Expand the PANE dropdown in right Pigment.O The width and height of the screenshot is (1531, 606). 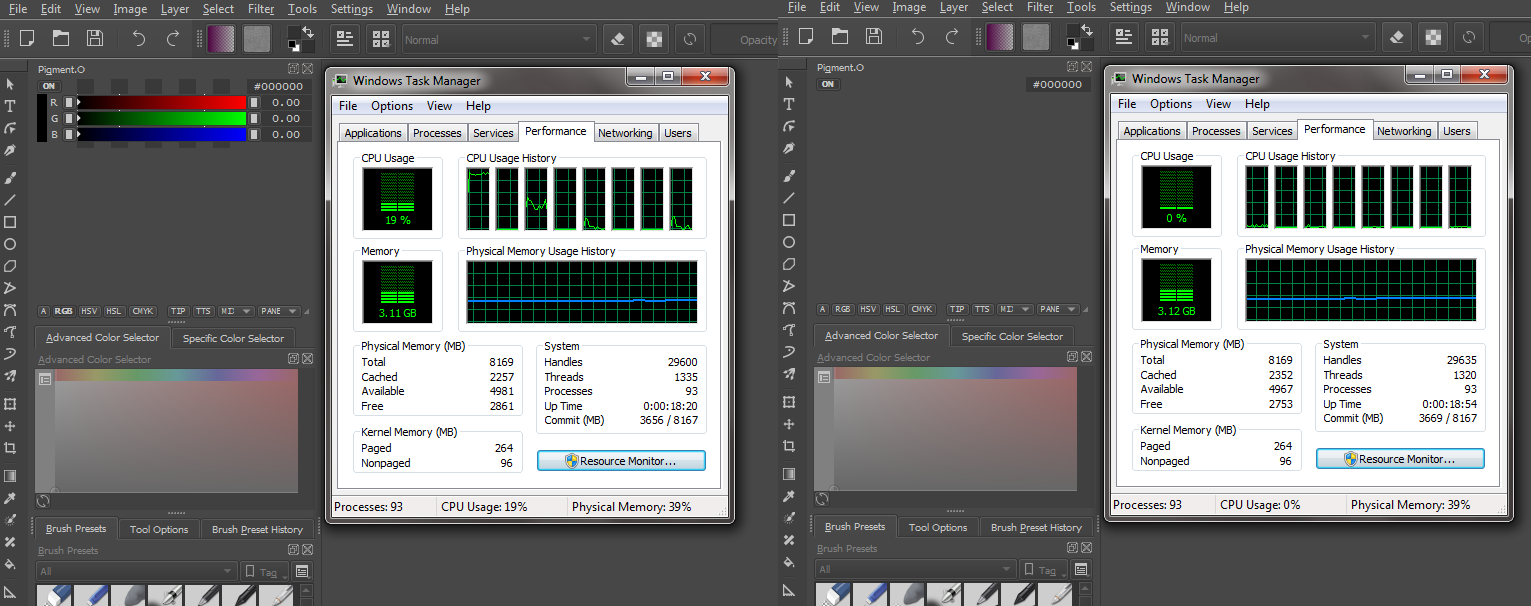(1057, 309)
